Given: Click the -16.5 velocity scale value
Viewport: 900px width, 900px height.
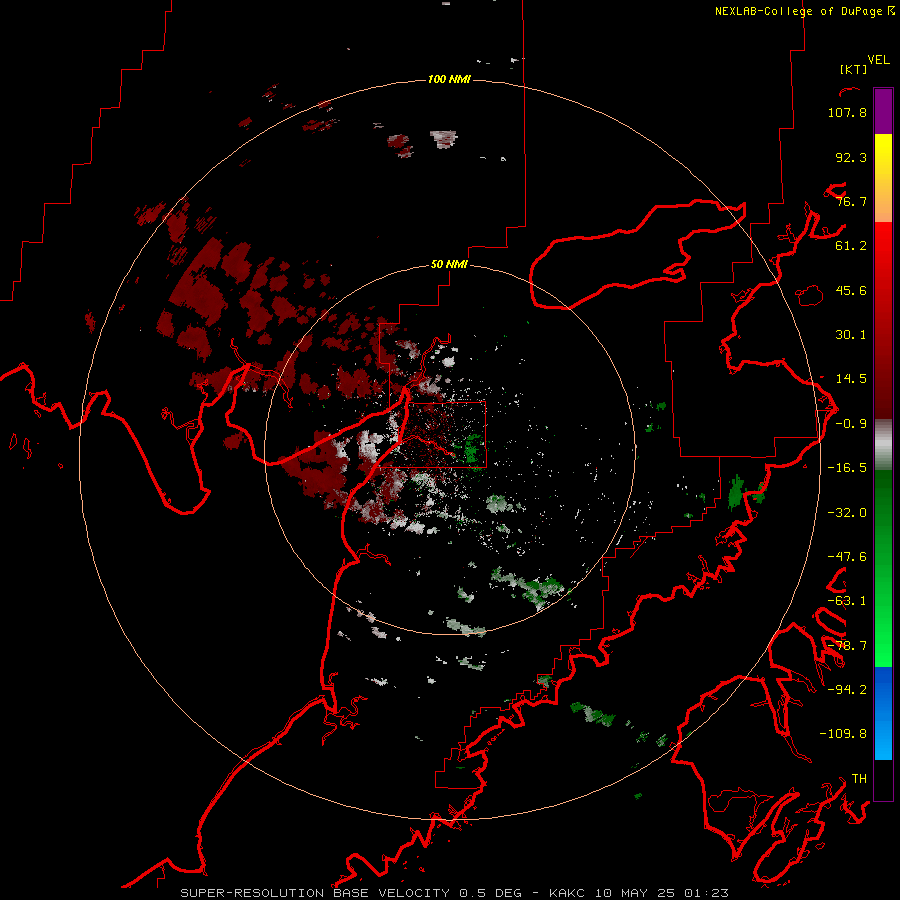Looking at the screenshot, I should point(847,468).
